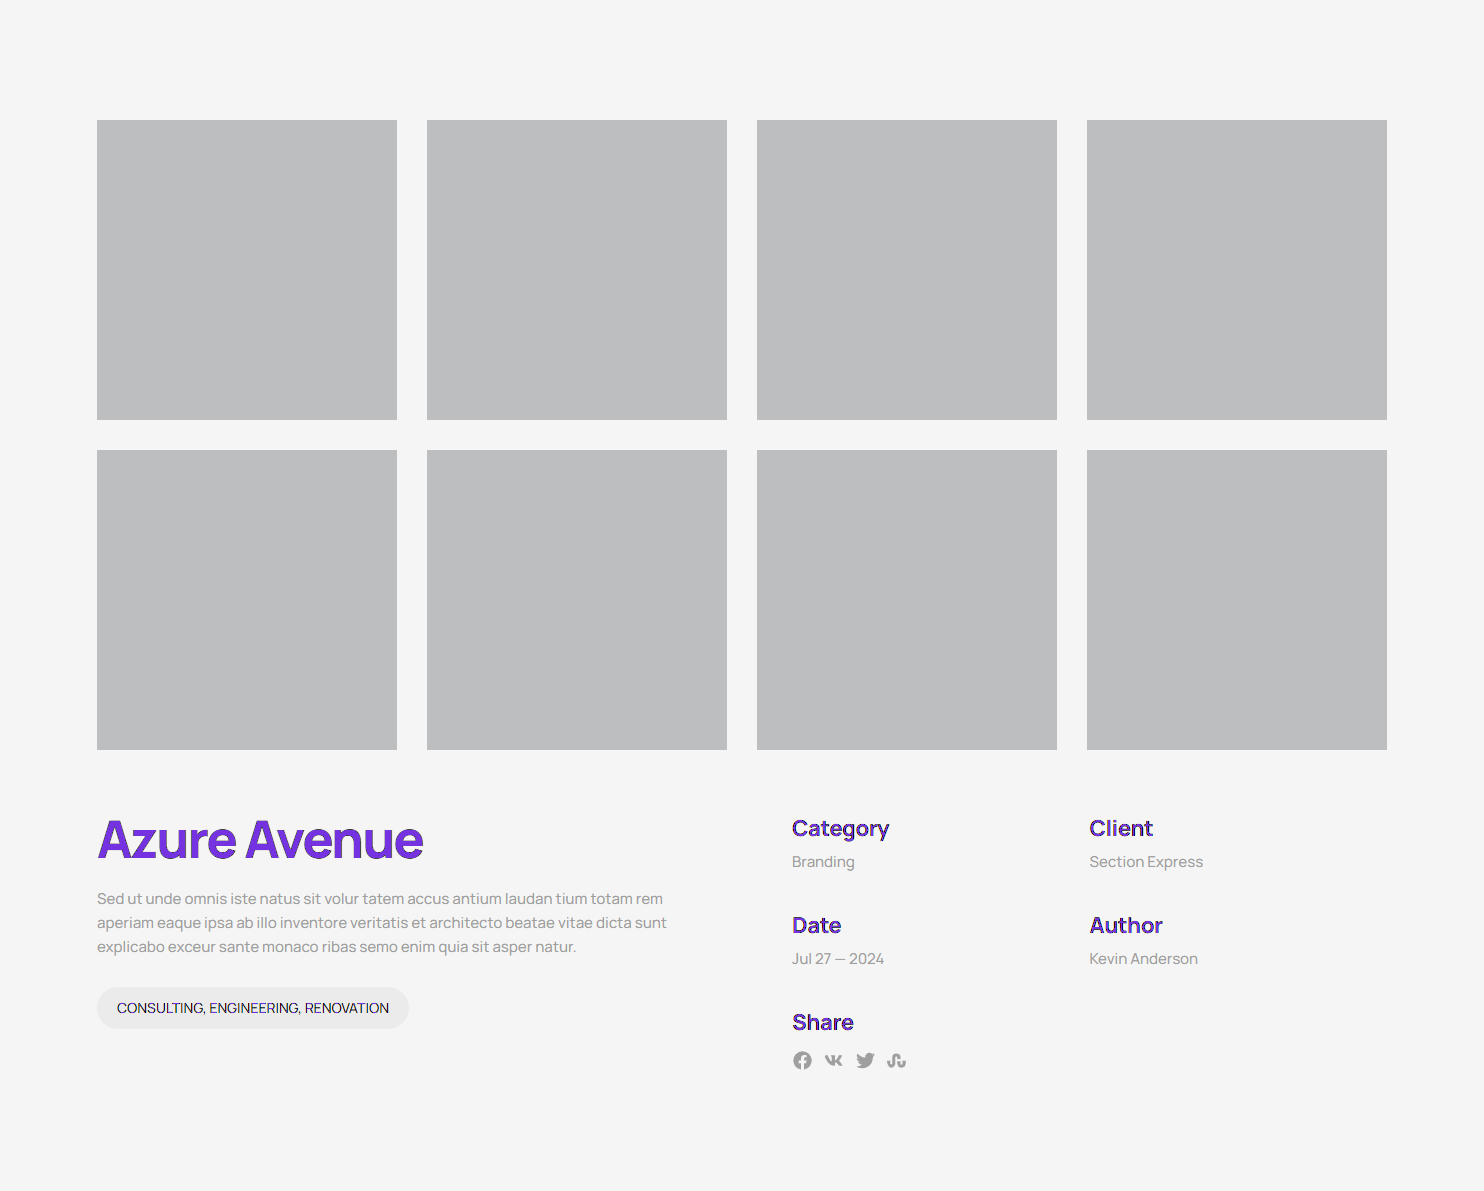The height and width of the screenshot is (1191, 1484).
Task: Click the Date heading label
Action: [x=816, y=925]
